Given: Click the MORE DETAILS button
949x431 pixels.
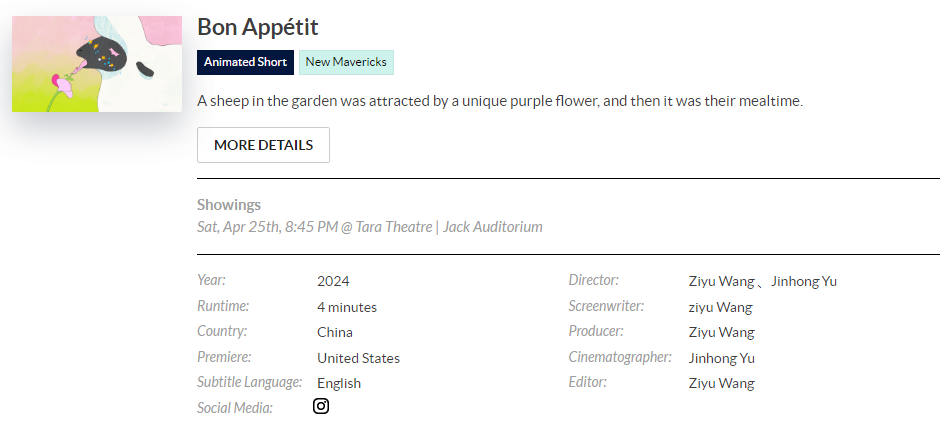Looking at the screenshot, I should click(263, 145).
